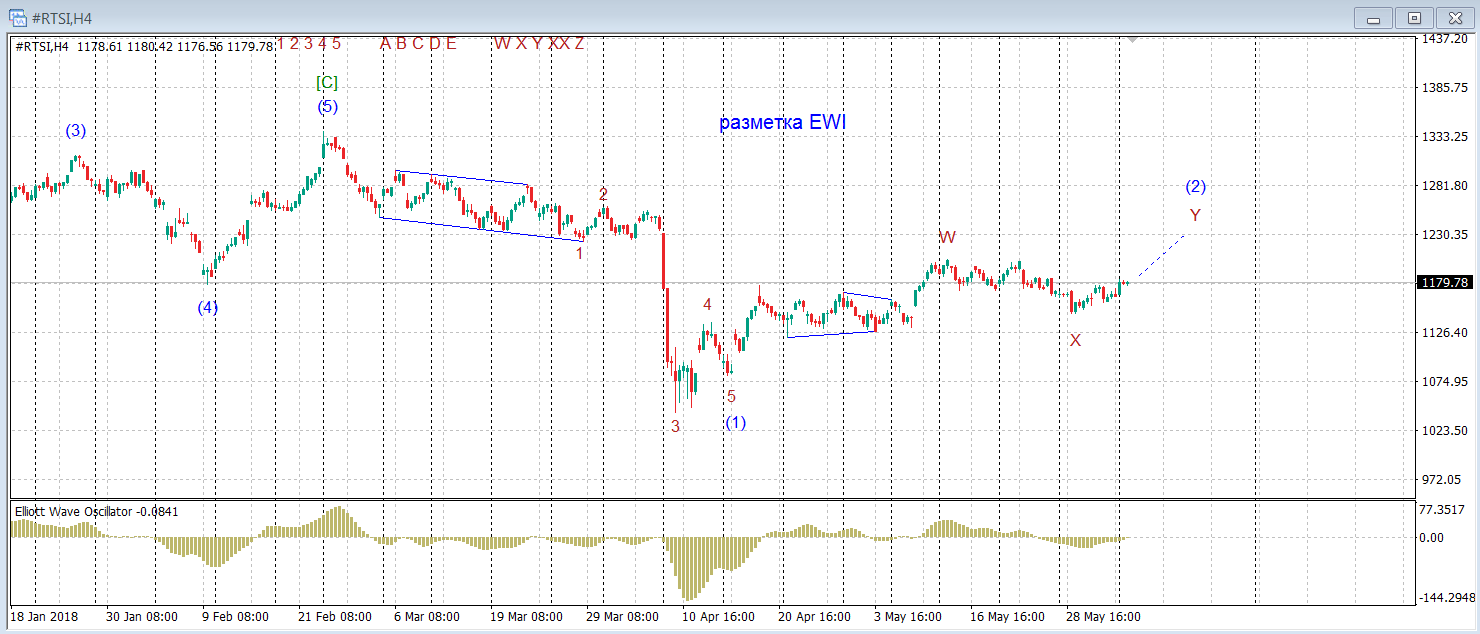This screenshot has width=1480, height=634.
Task: Click the '20 Apr 16:00' time axis label
Action: click(x=815, y=617)
